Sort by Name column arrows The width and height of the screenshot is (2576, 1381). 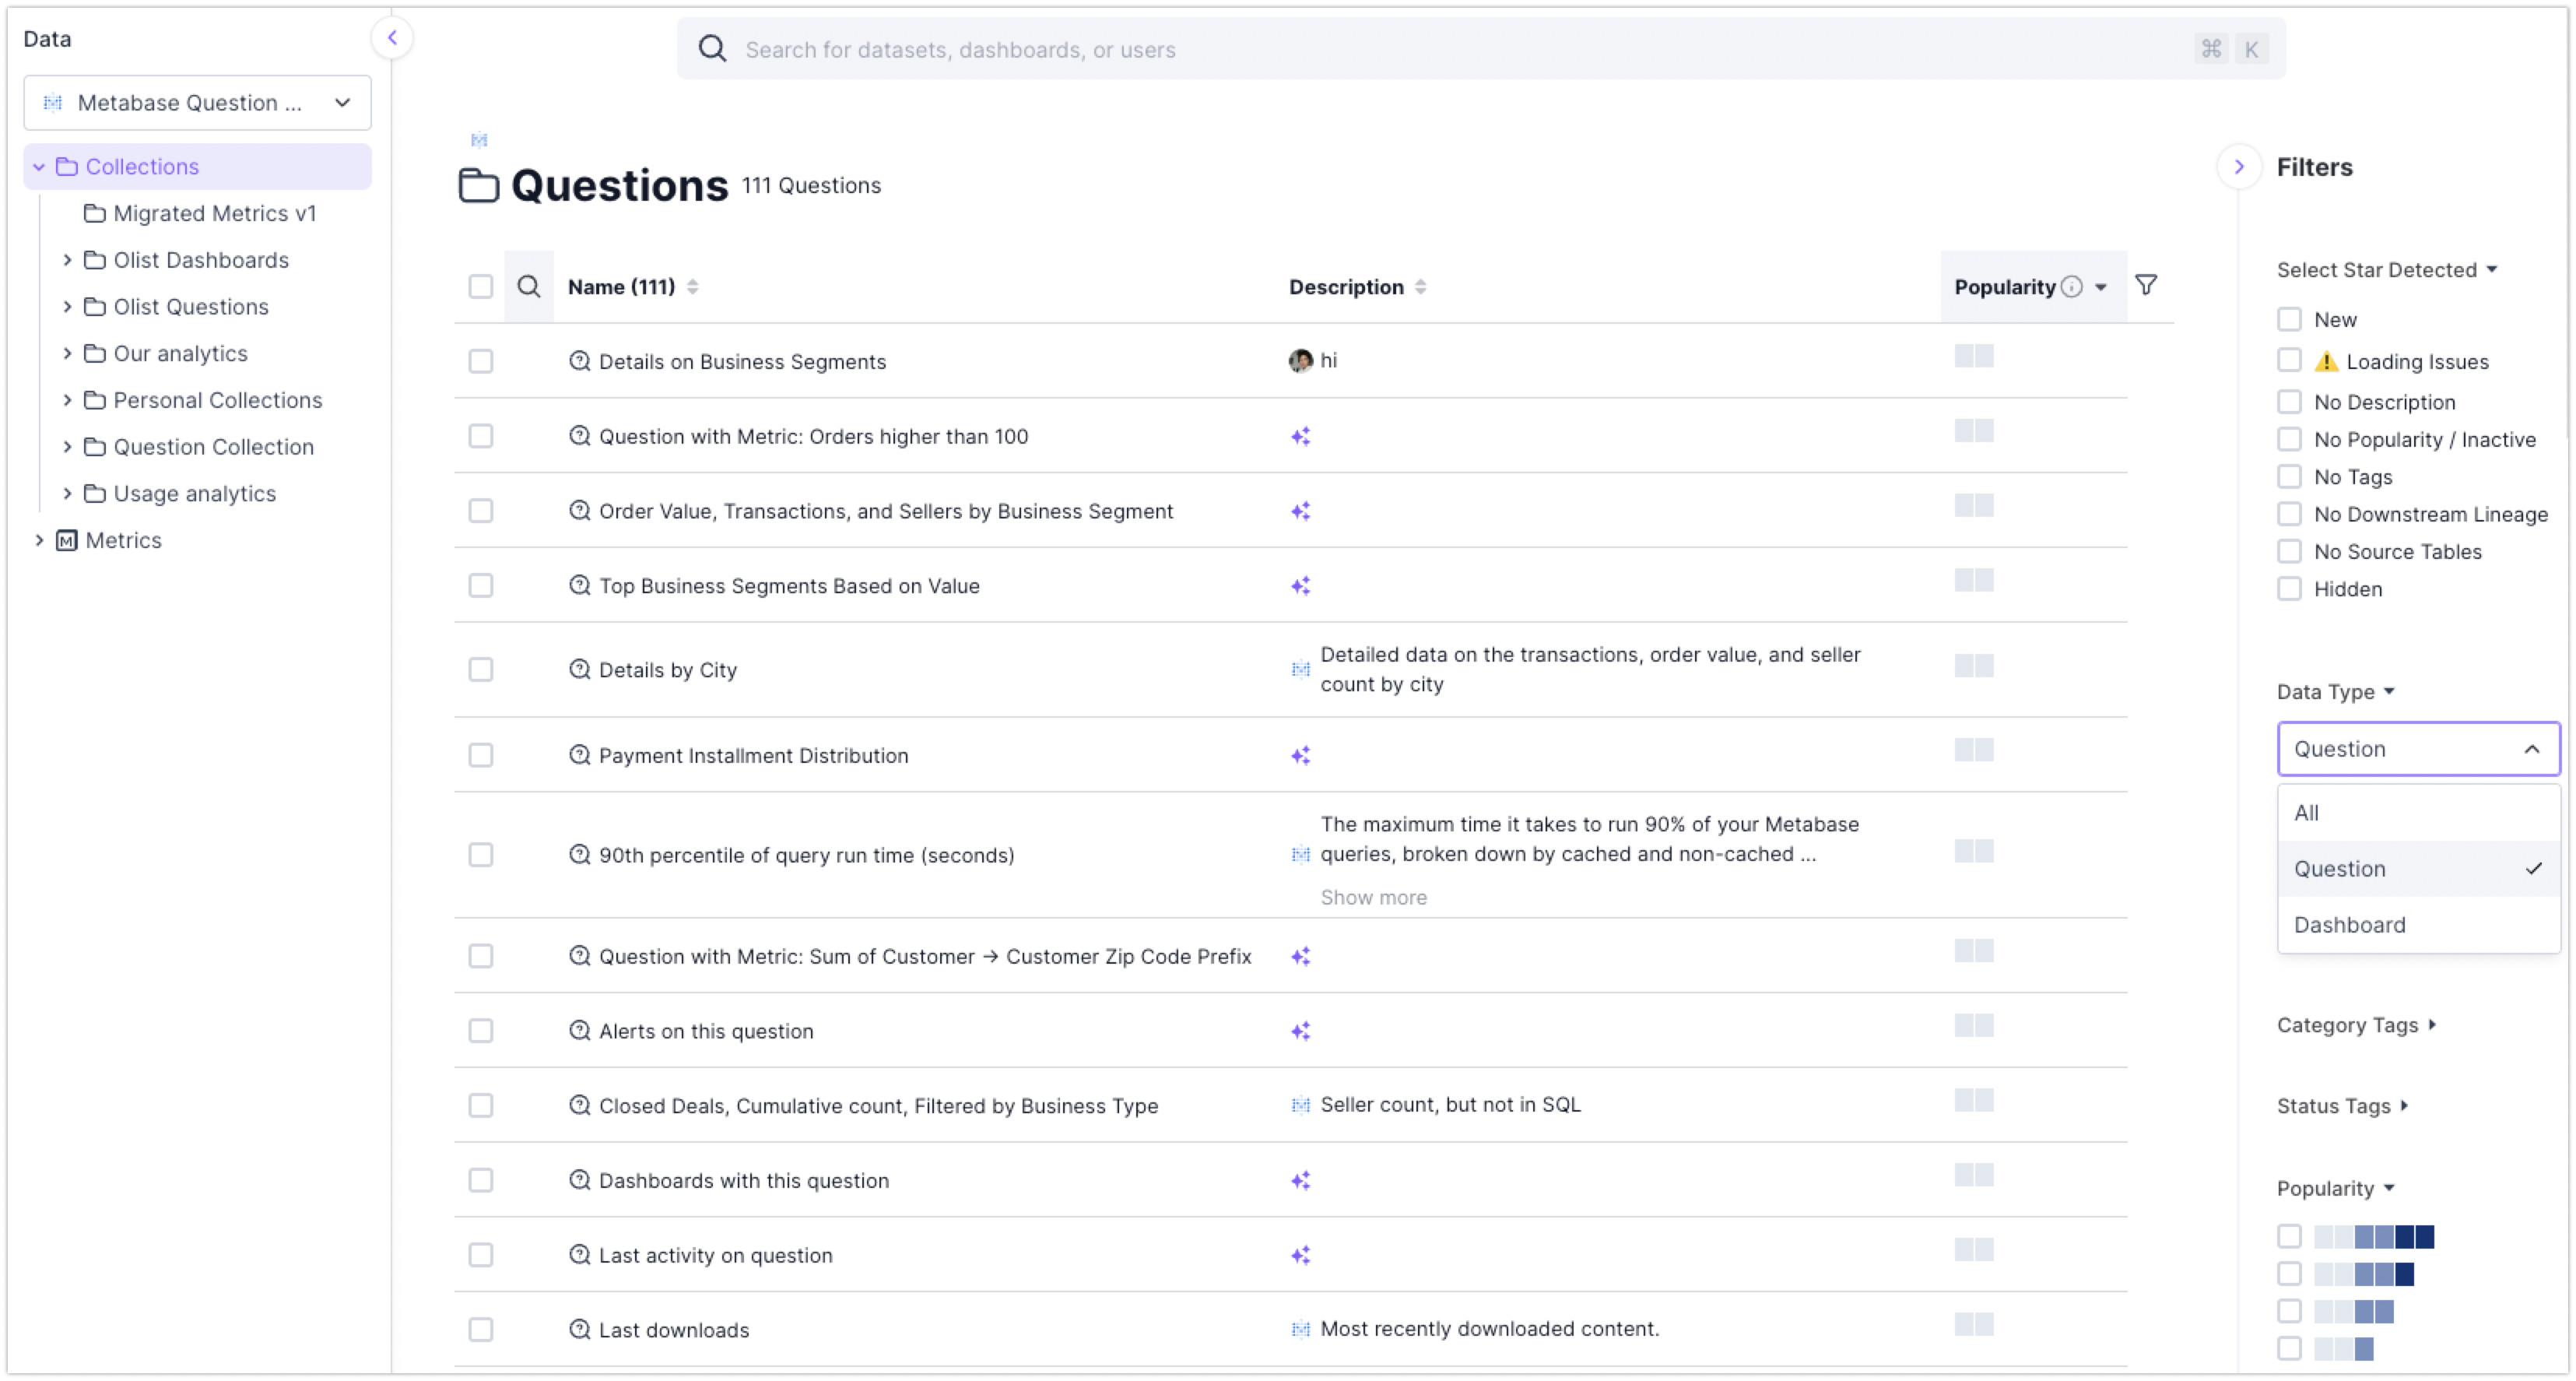692,287
